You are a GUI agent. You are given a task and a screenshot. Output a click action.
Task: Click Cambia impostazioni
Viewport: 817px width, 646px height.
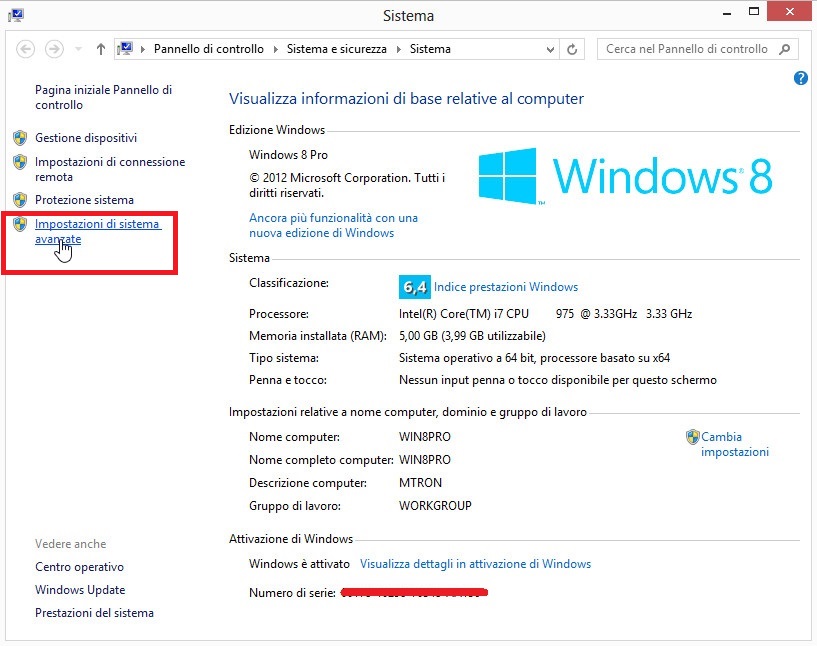735,444
